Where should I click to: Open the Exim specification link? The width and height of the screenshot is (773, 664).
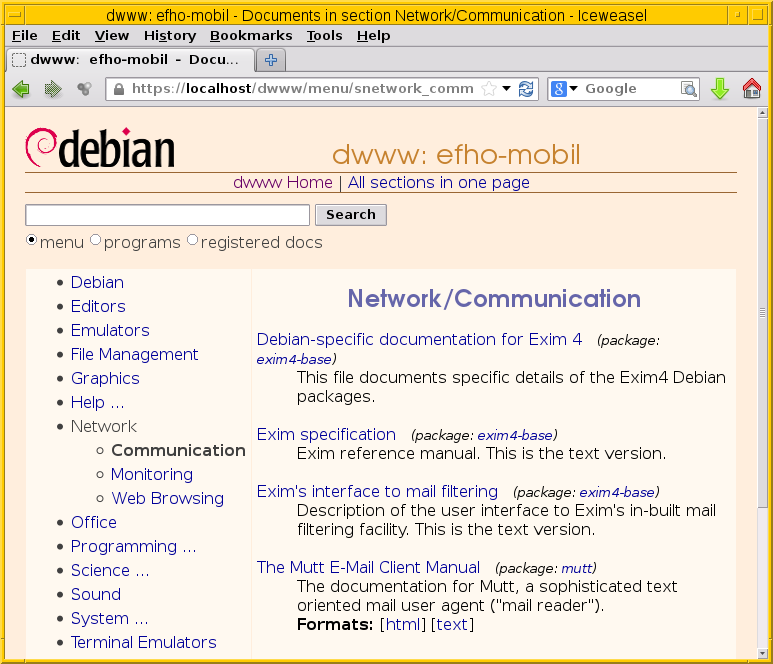(x=326, y=434)
